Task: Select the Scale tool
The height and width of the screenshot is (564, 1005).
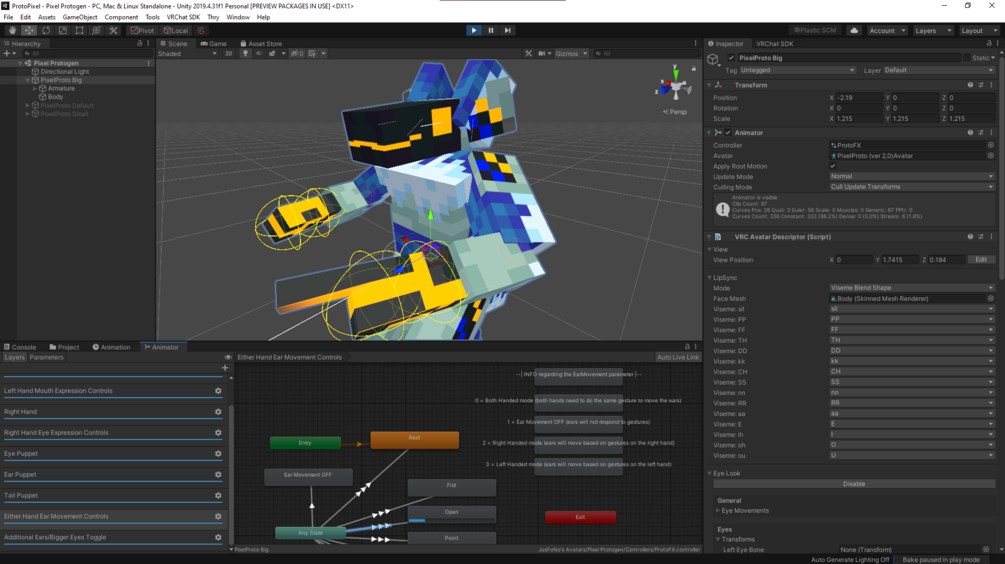Action: coord(62,30)
